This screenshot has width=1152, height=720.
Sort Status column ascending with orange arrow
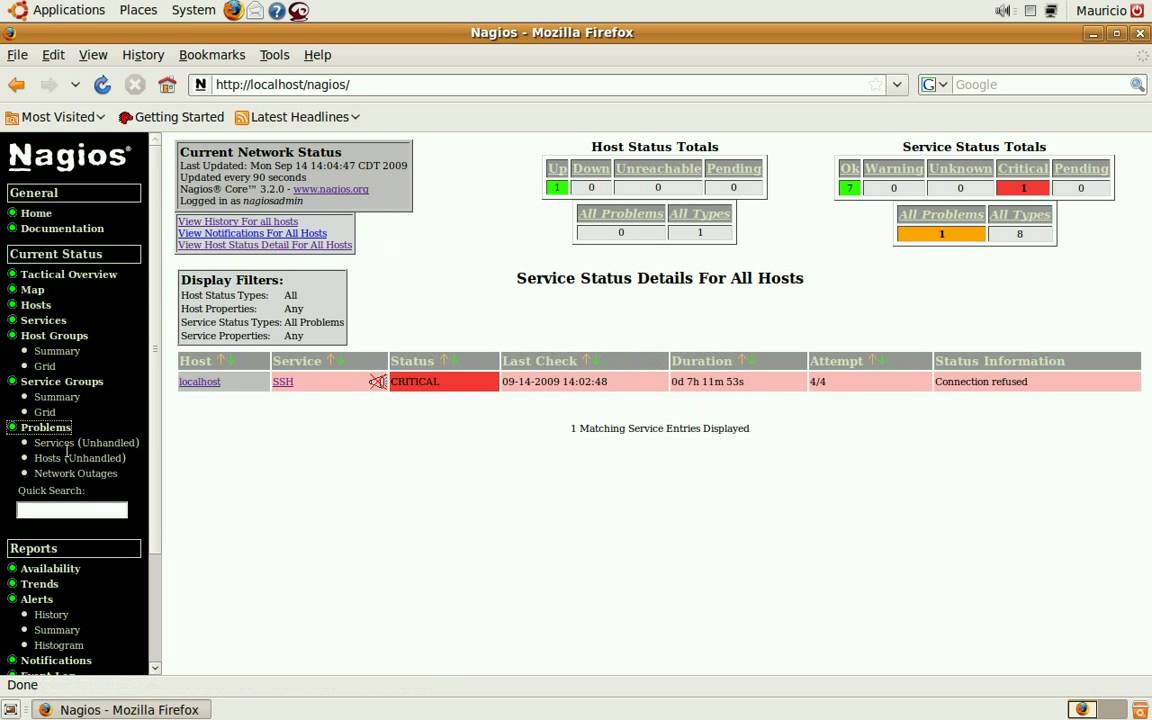pyautogui.click(x=444, y=360)
